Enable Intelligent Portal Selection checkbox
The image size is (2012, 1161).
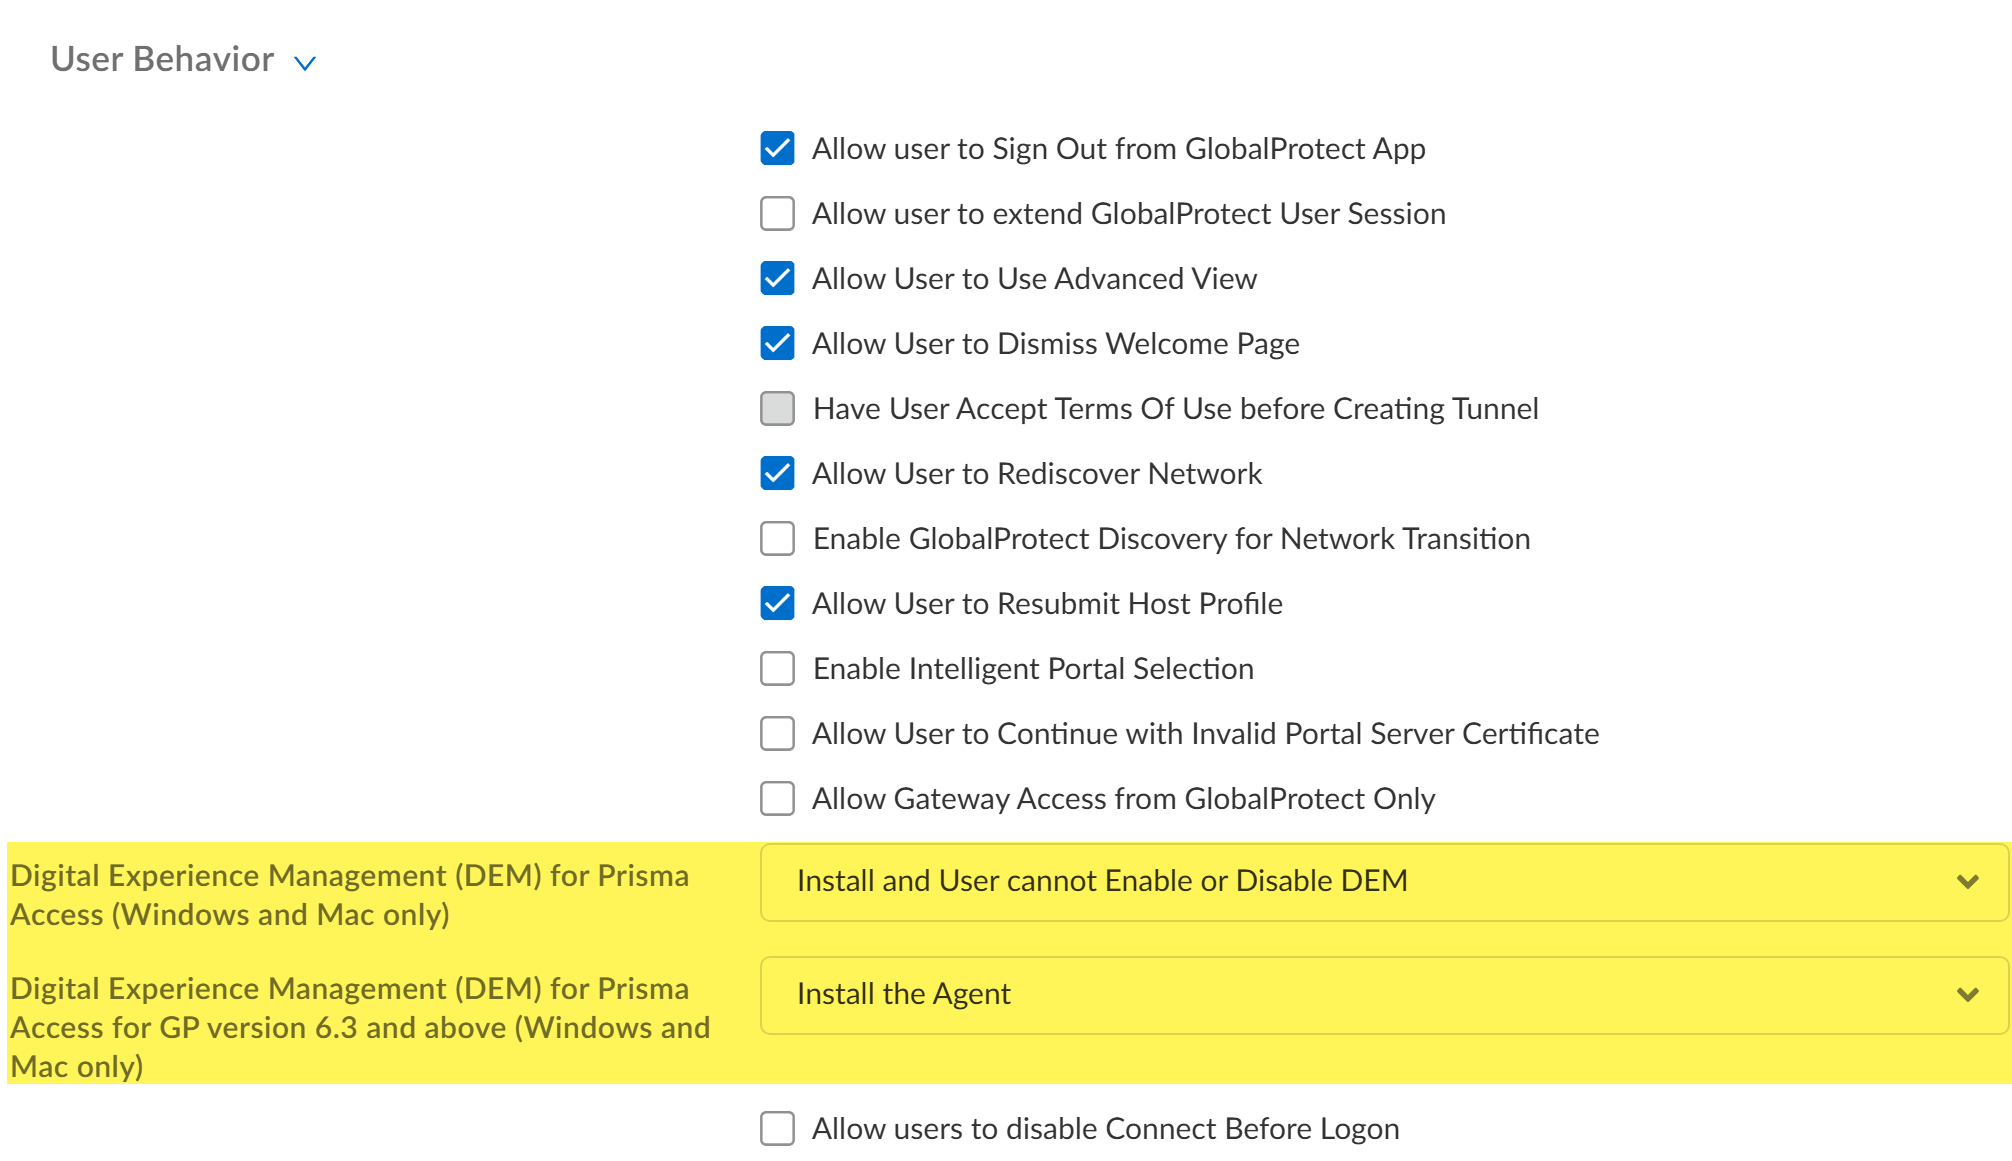pos(777,668)
